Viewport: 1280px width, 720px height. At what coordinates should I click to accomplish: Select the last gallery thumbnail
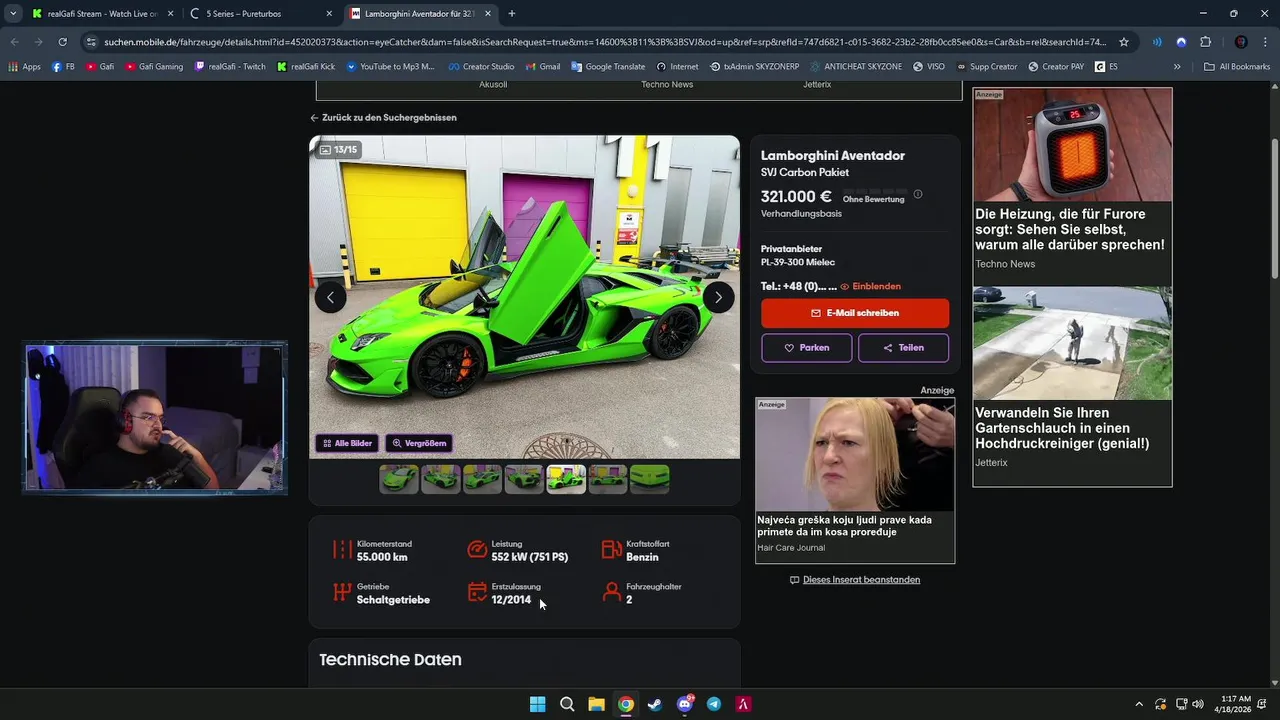(x=649, y=479)
